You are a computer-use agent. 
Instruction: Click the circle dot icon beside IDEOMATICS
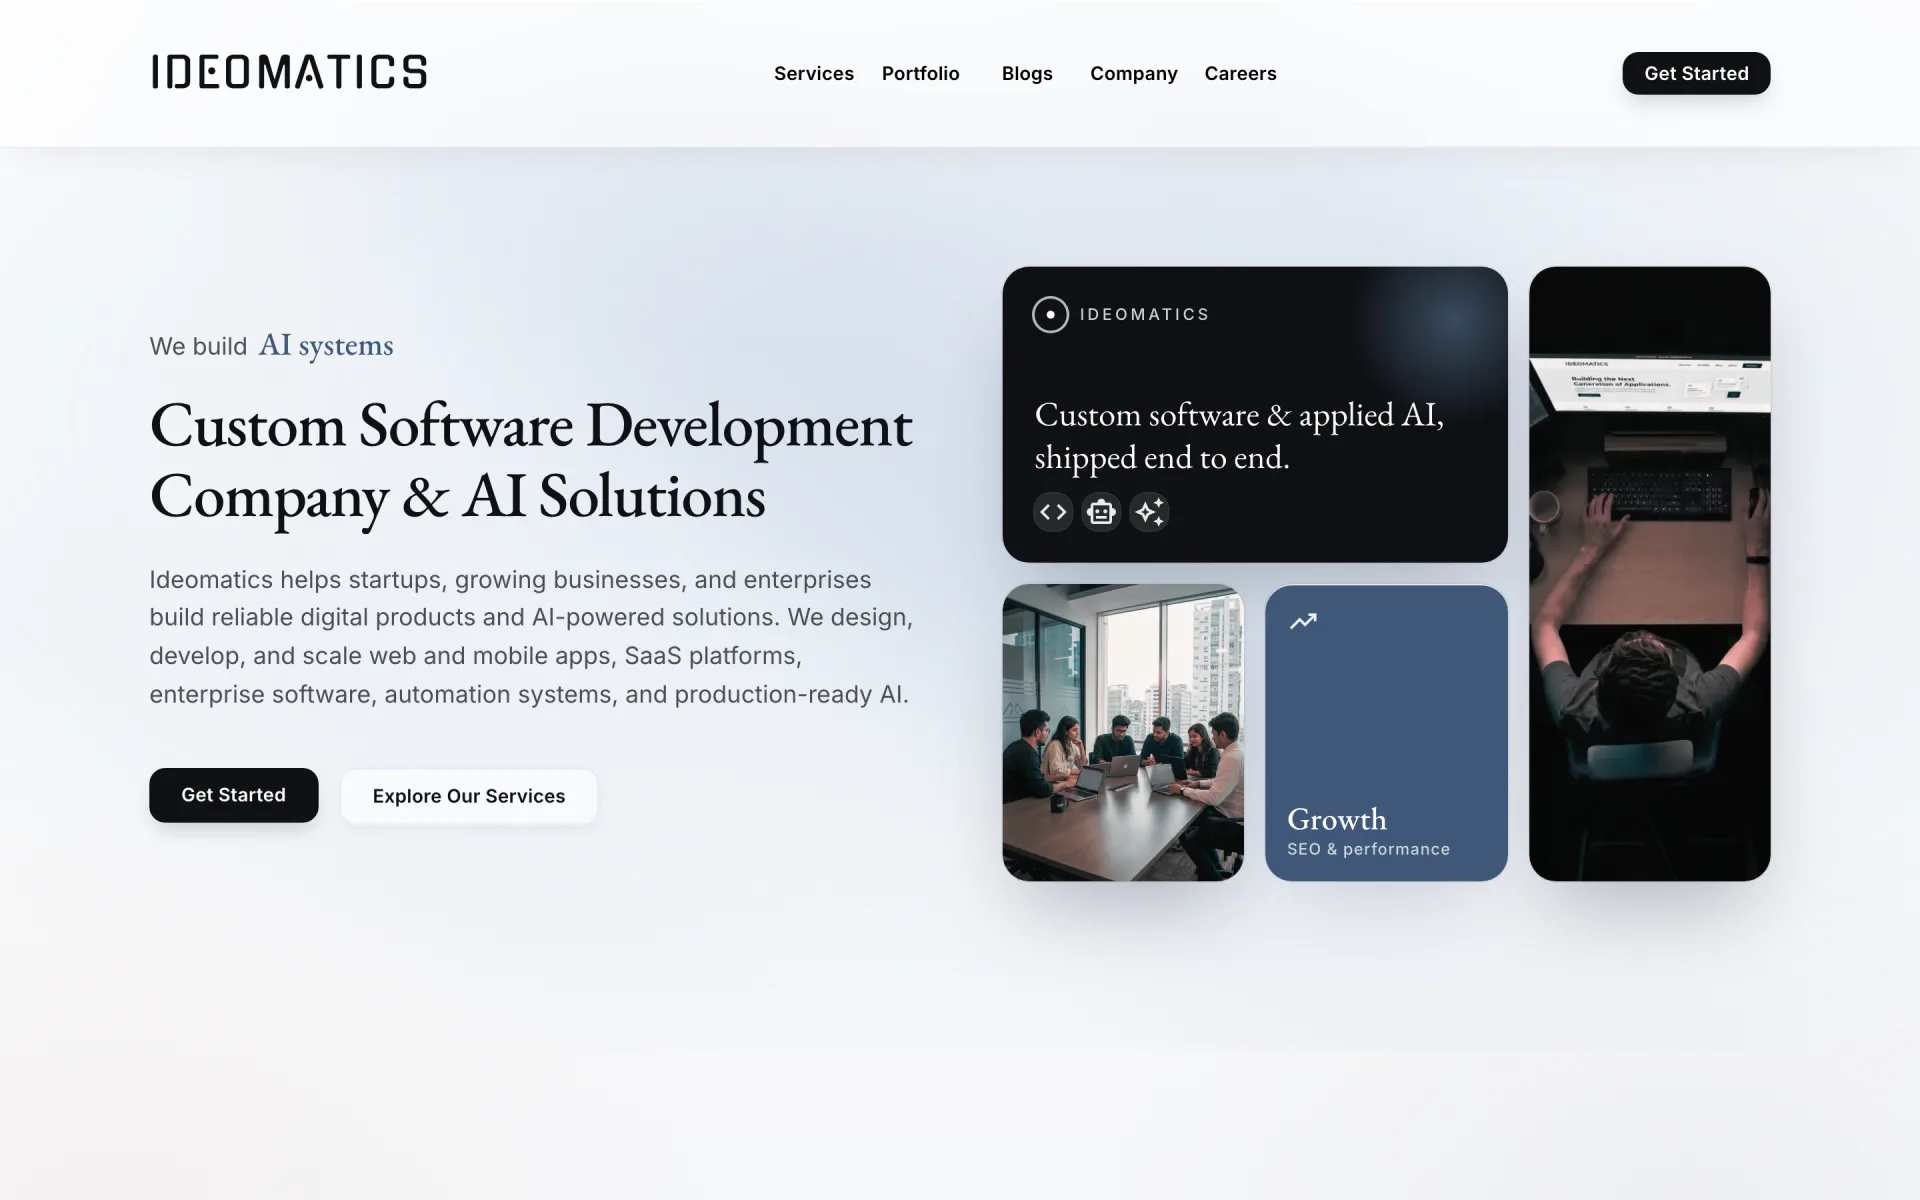[1050, 314]
